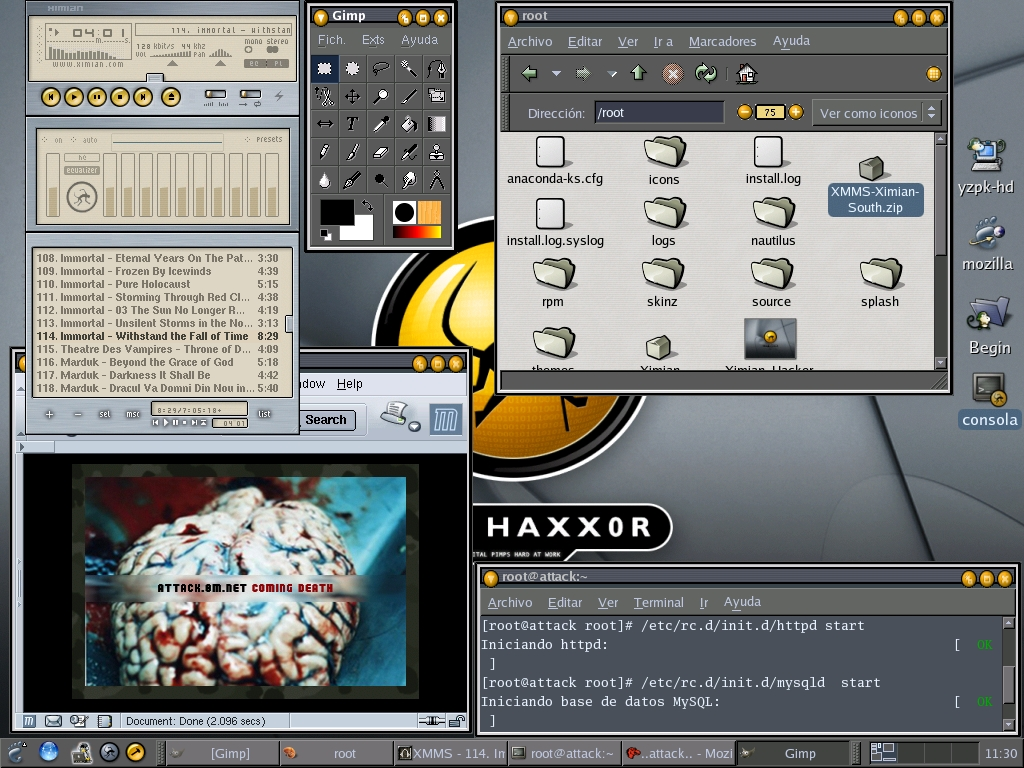The image size is (1024, 768).
Task: Click playlist 'sel' button
Action: pyautogui.click(x=104, y=414)
